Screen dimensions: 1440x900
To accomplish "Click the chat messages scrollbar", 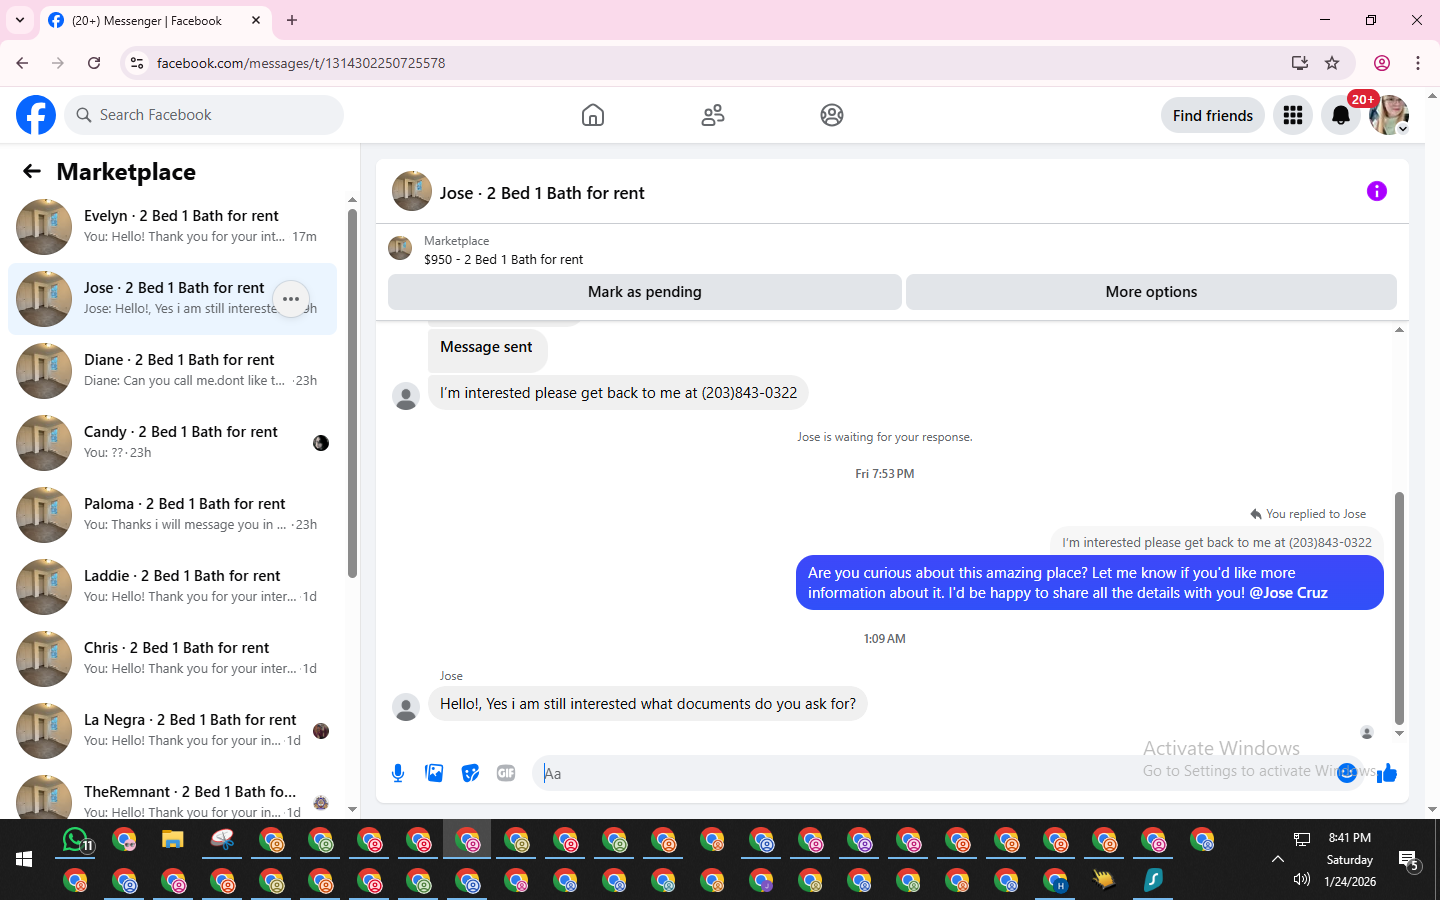I will pos(1399,608).
